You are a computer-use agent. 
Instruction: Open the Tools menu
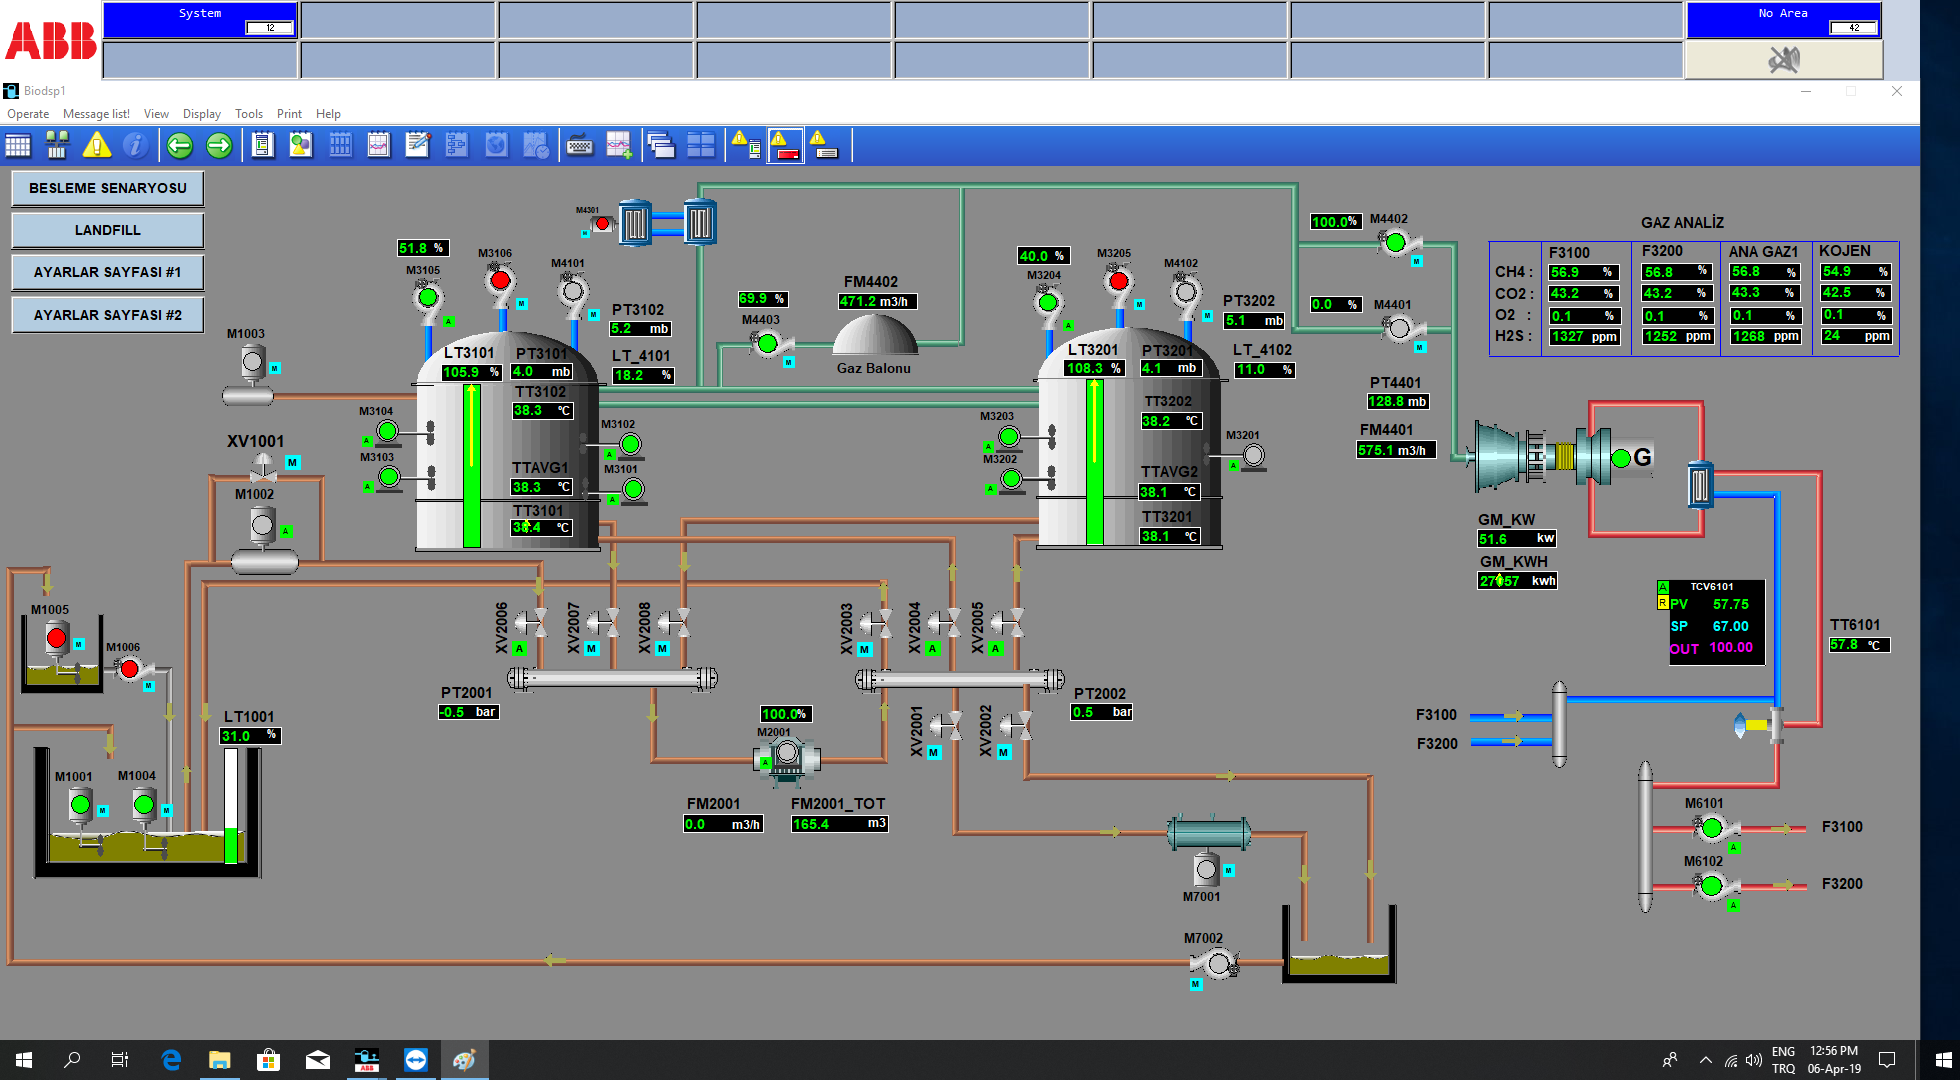[x=248, y=114]
